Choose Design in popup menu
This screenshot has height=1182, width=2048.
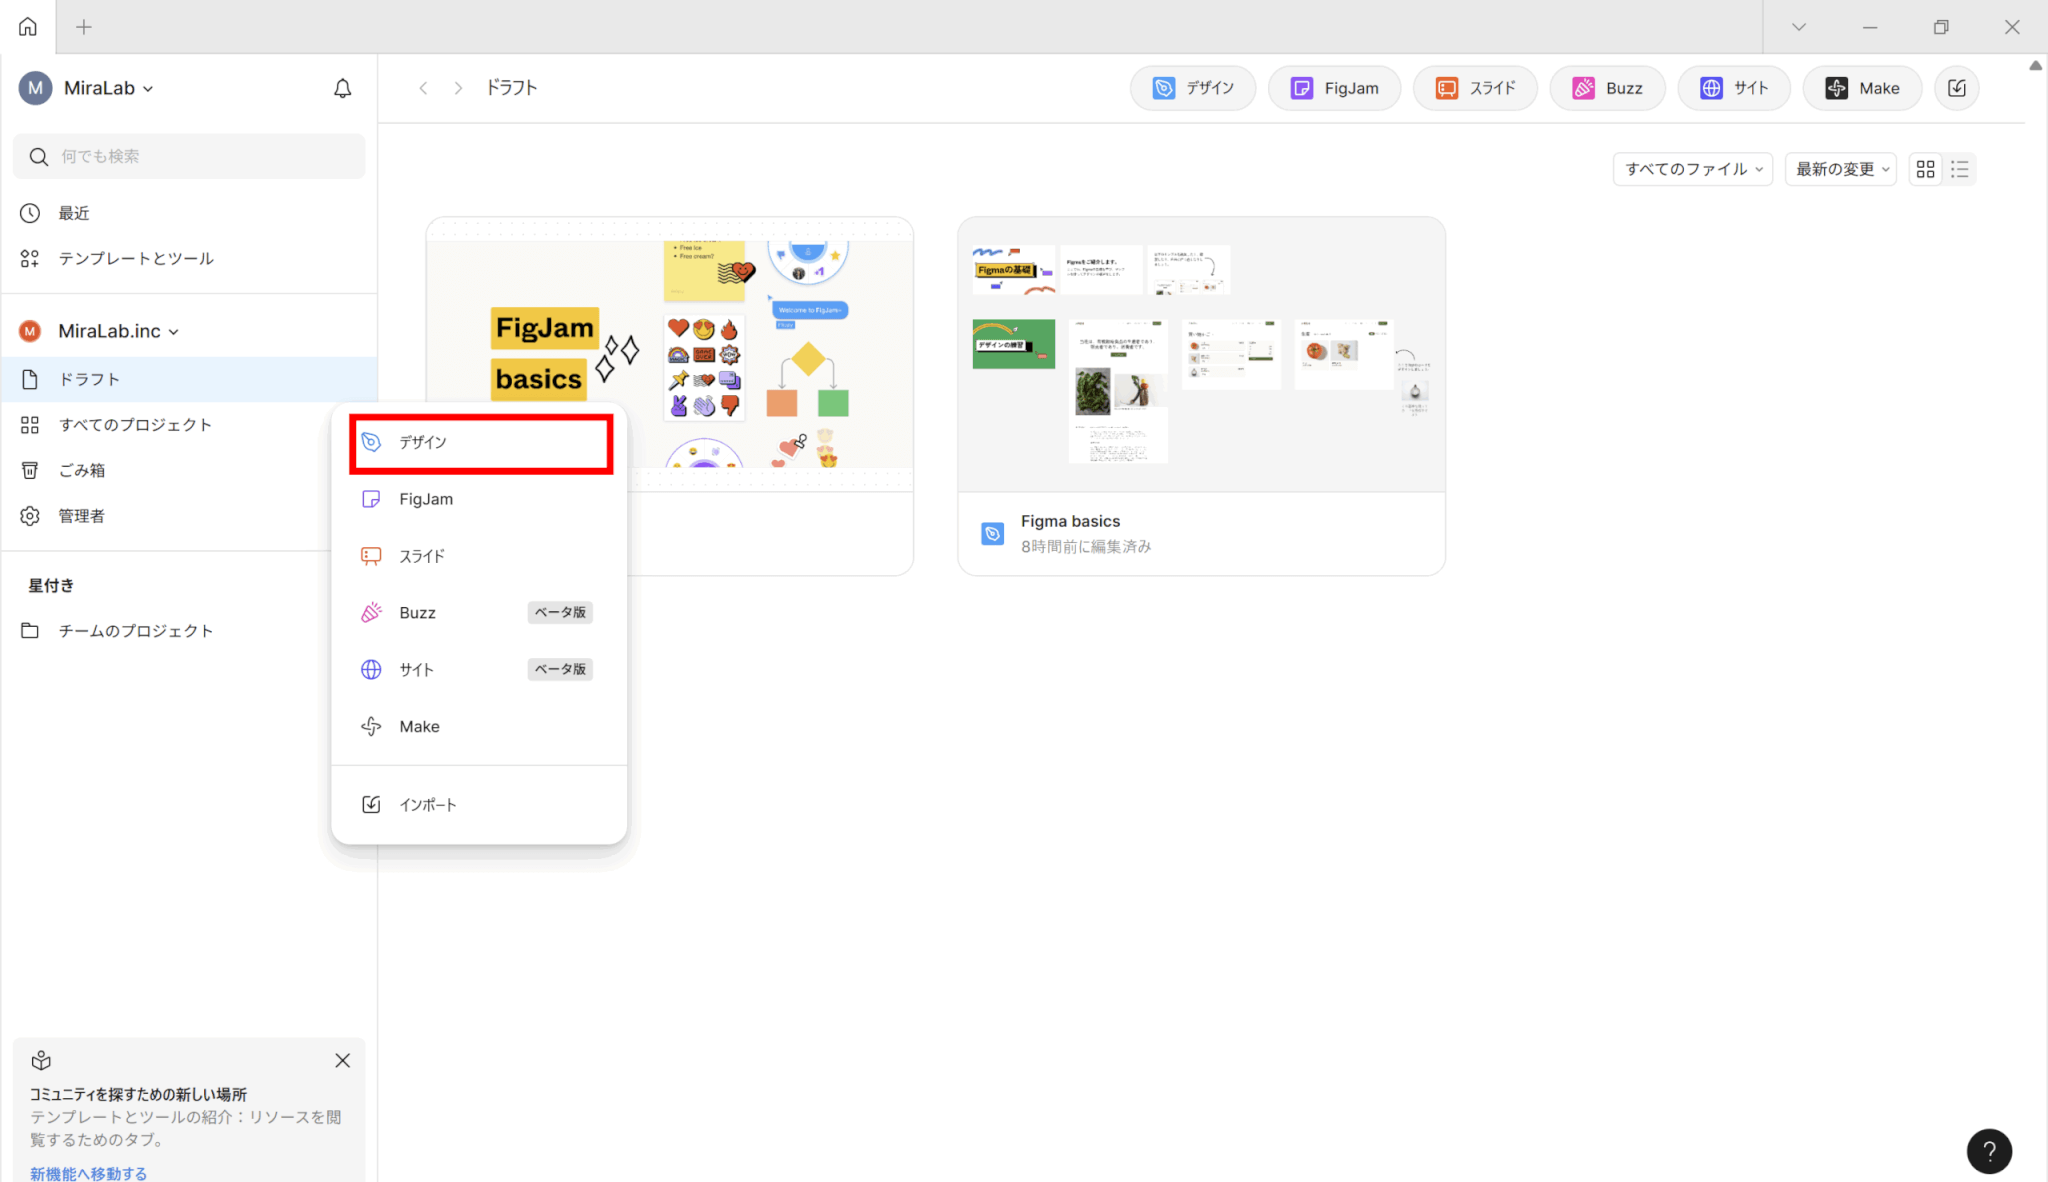pyautogui.click(x=481, y=443)
